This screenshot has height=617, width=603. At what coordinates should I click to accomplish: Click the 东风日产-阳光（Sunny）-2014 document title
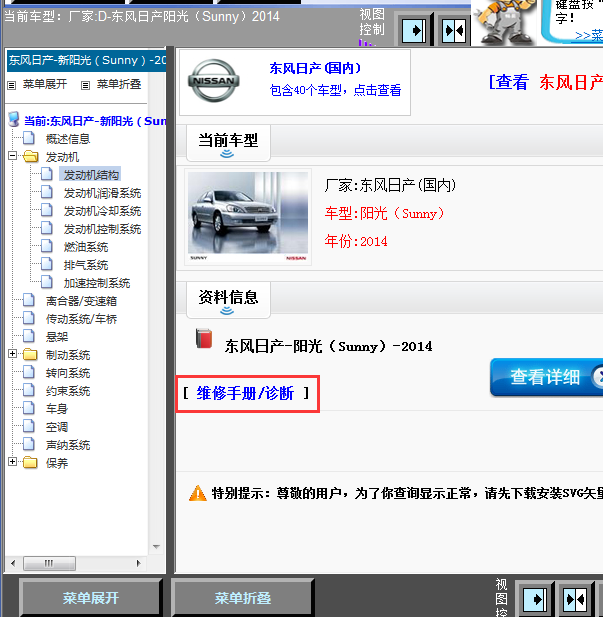328,346
